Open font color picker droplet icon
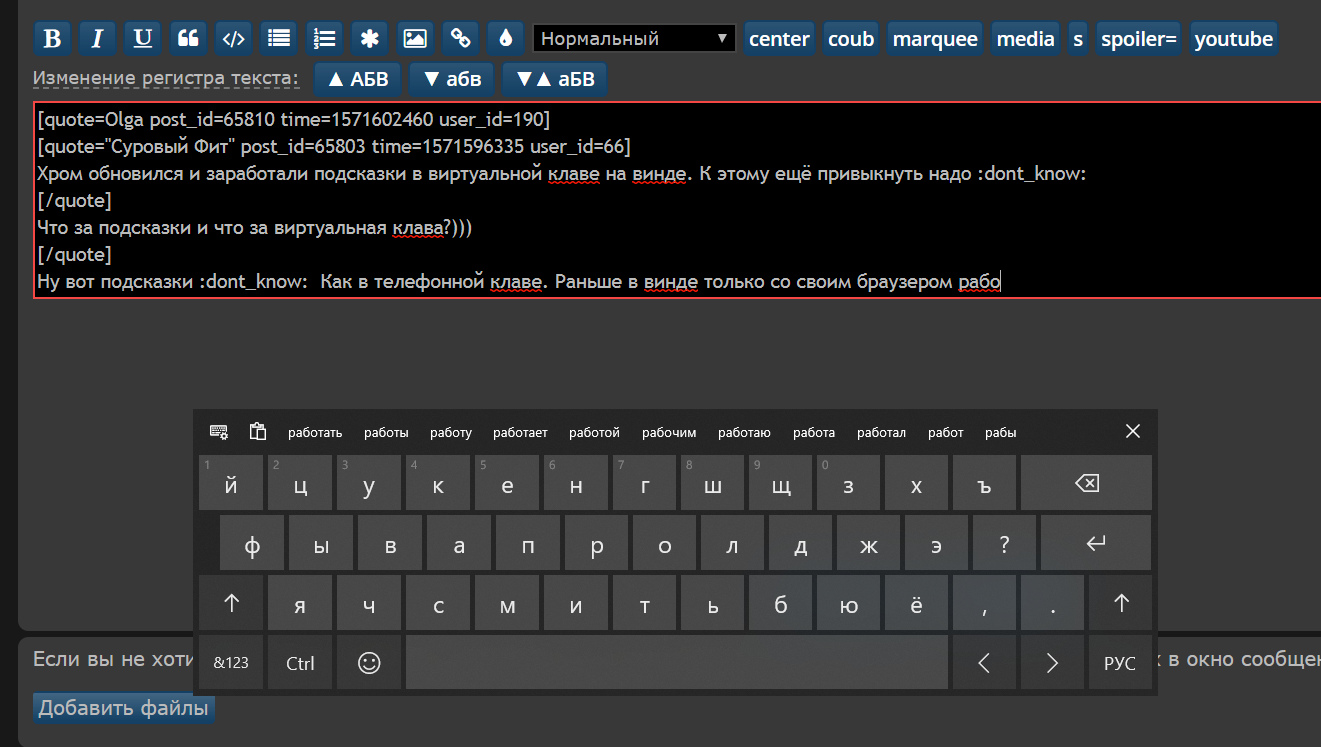The height and width of the screenshot is (747, 1321). (506, 39)
